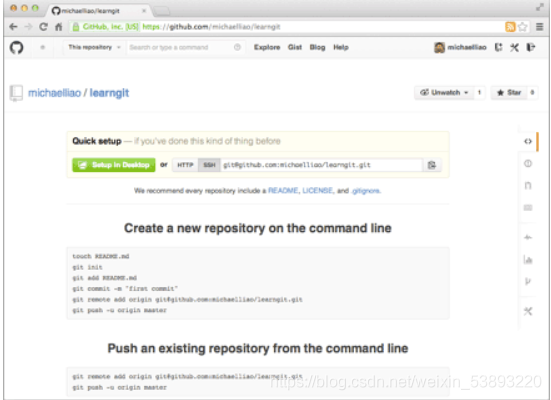Click the stargazers count 0
Viewport: 551px width, 400px height.
[532, 92]
